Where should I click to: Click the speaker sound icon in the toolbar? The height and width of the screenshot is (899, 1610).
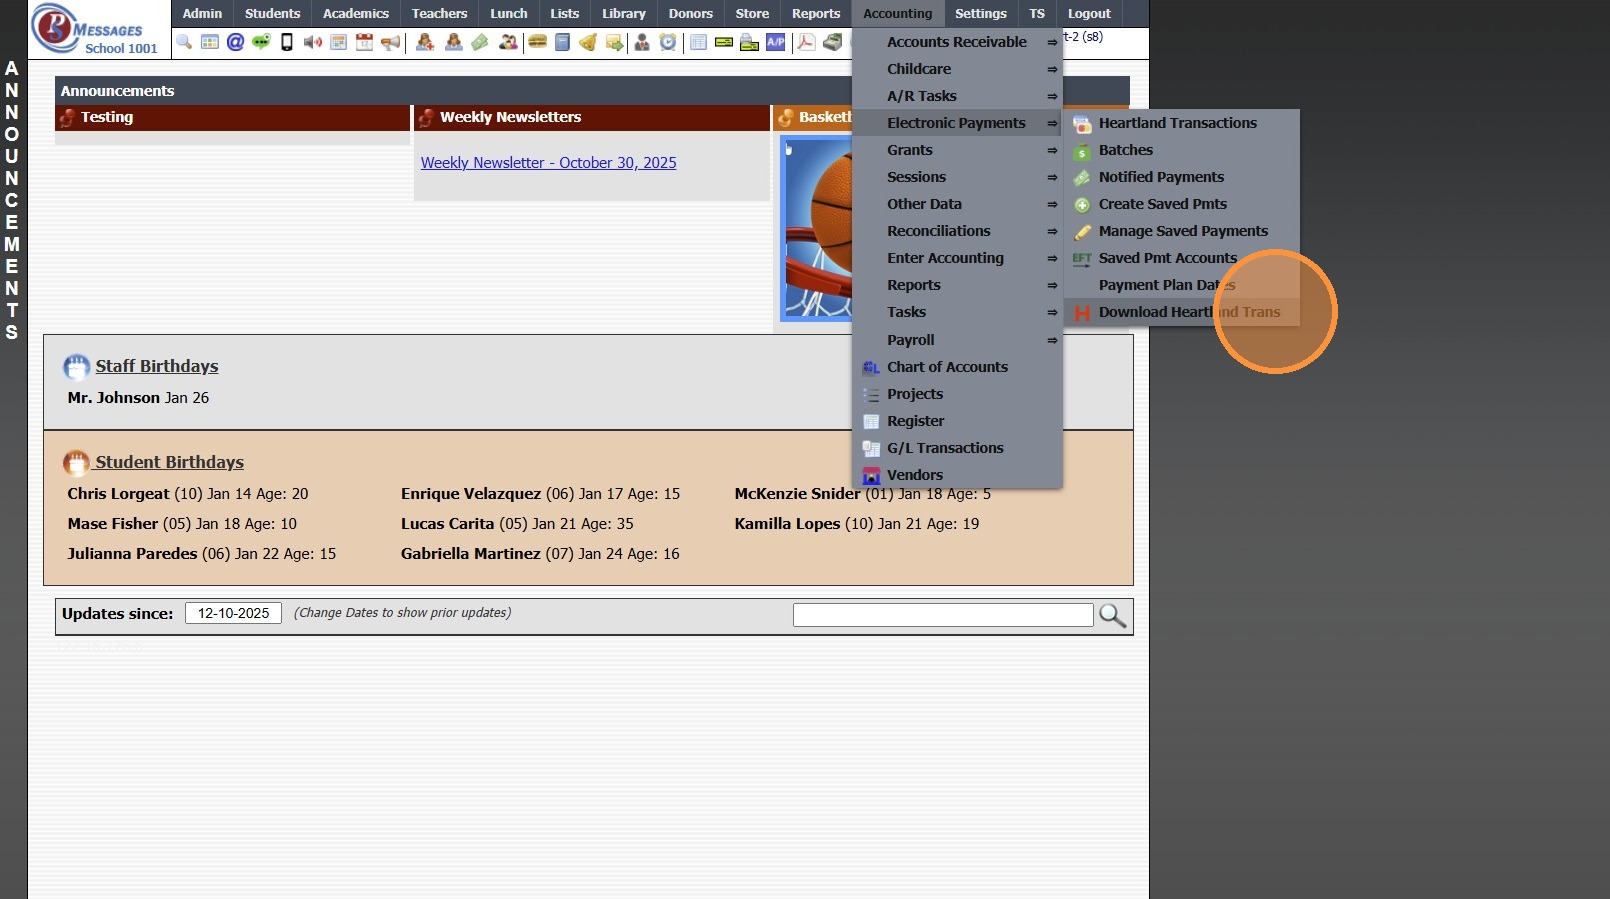pos(313,42)
